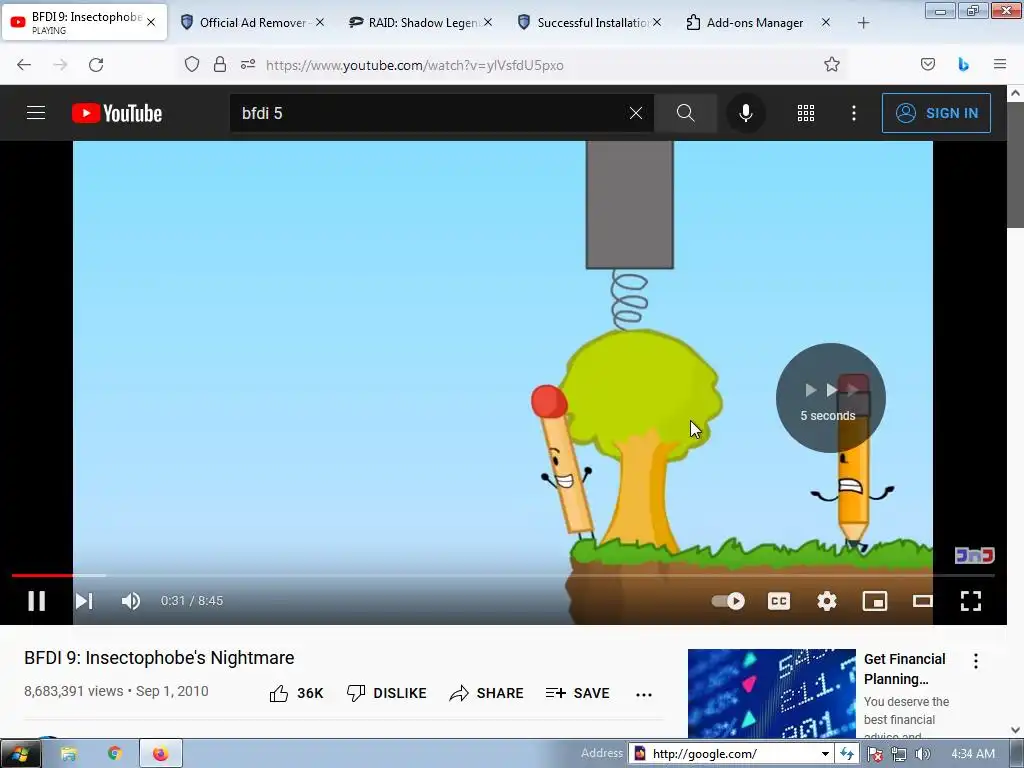
Task: Switch to theater mode
Action: (x=922, y=601)
